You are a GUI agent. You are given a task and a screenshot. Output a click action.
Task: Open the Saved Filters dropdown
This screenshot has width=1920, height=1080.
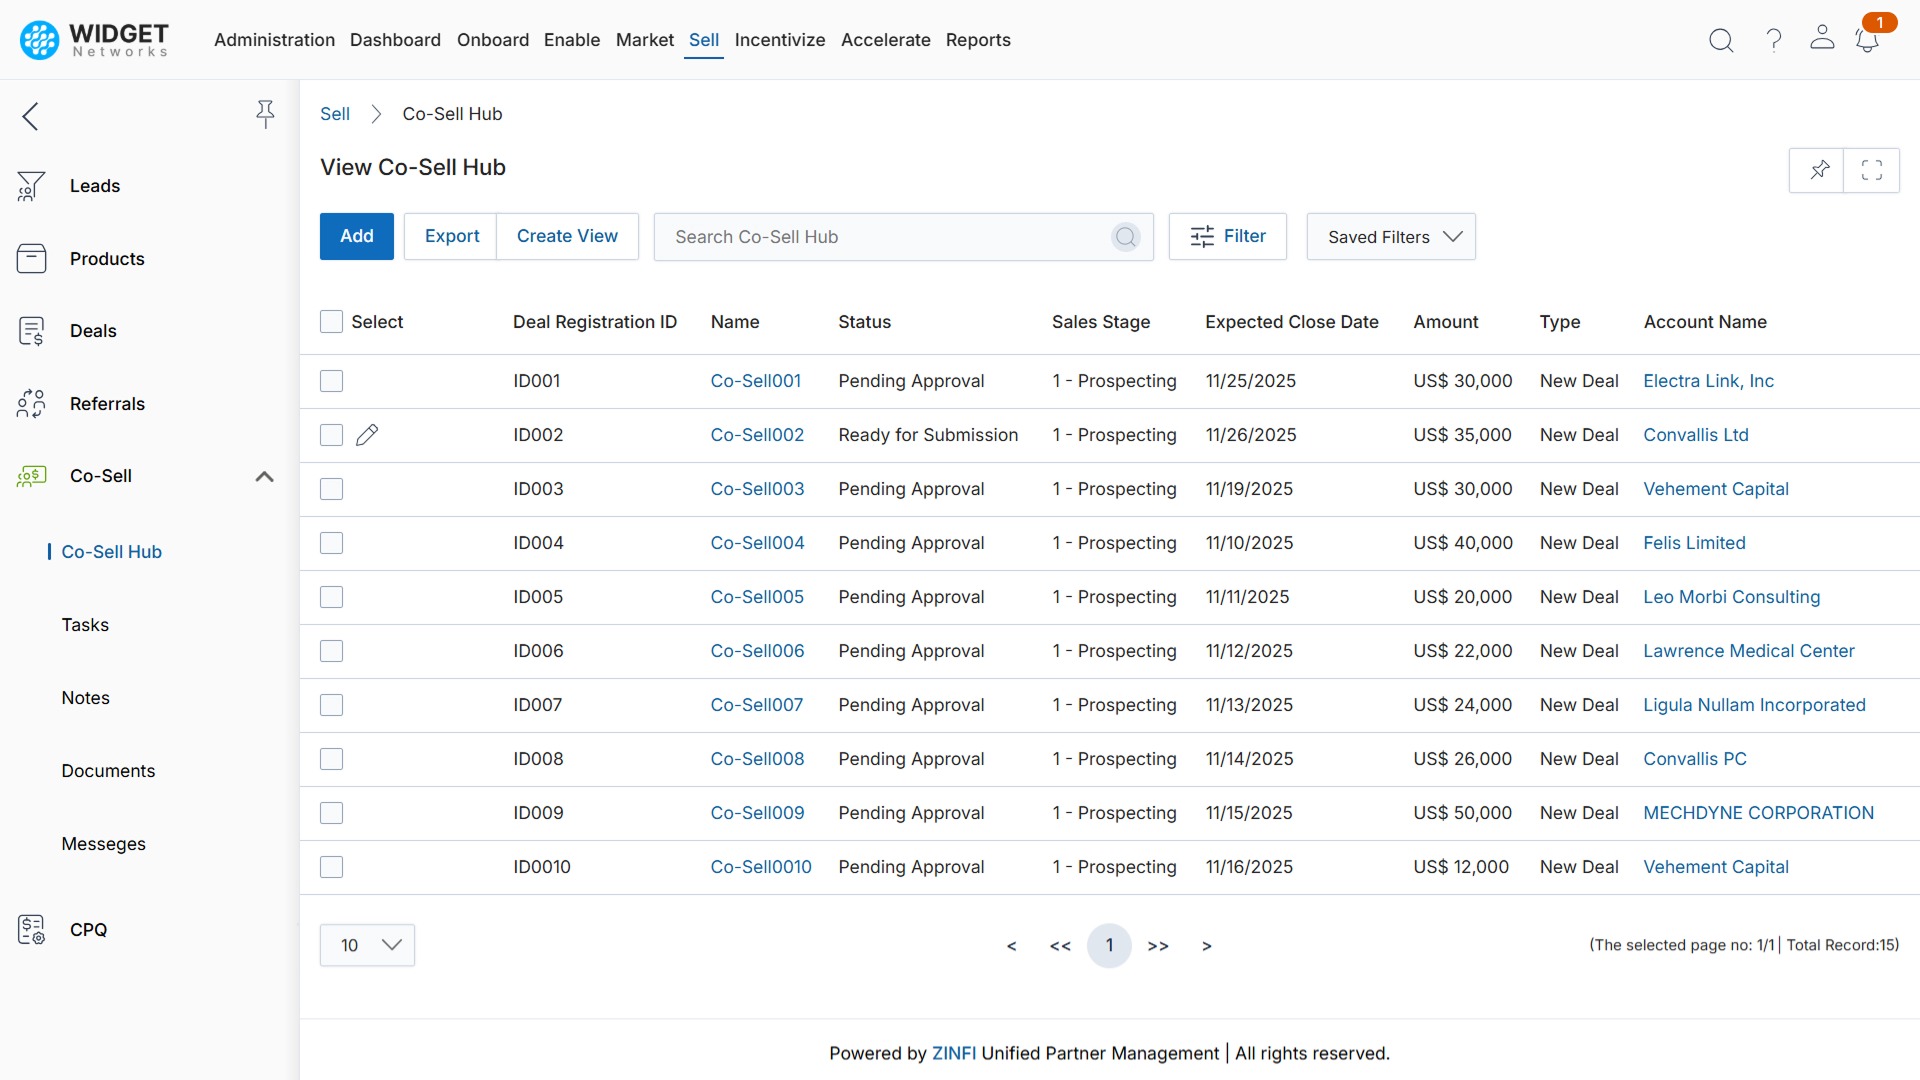(1390, 237)
